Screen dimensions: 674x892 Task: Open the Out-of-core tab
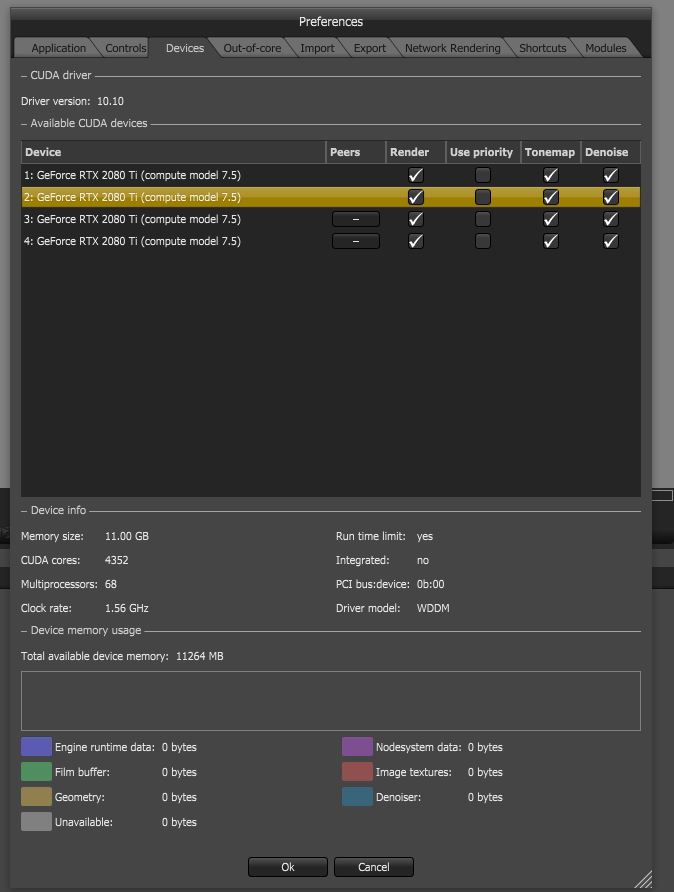tap(252, 48)
